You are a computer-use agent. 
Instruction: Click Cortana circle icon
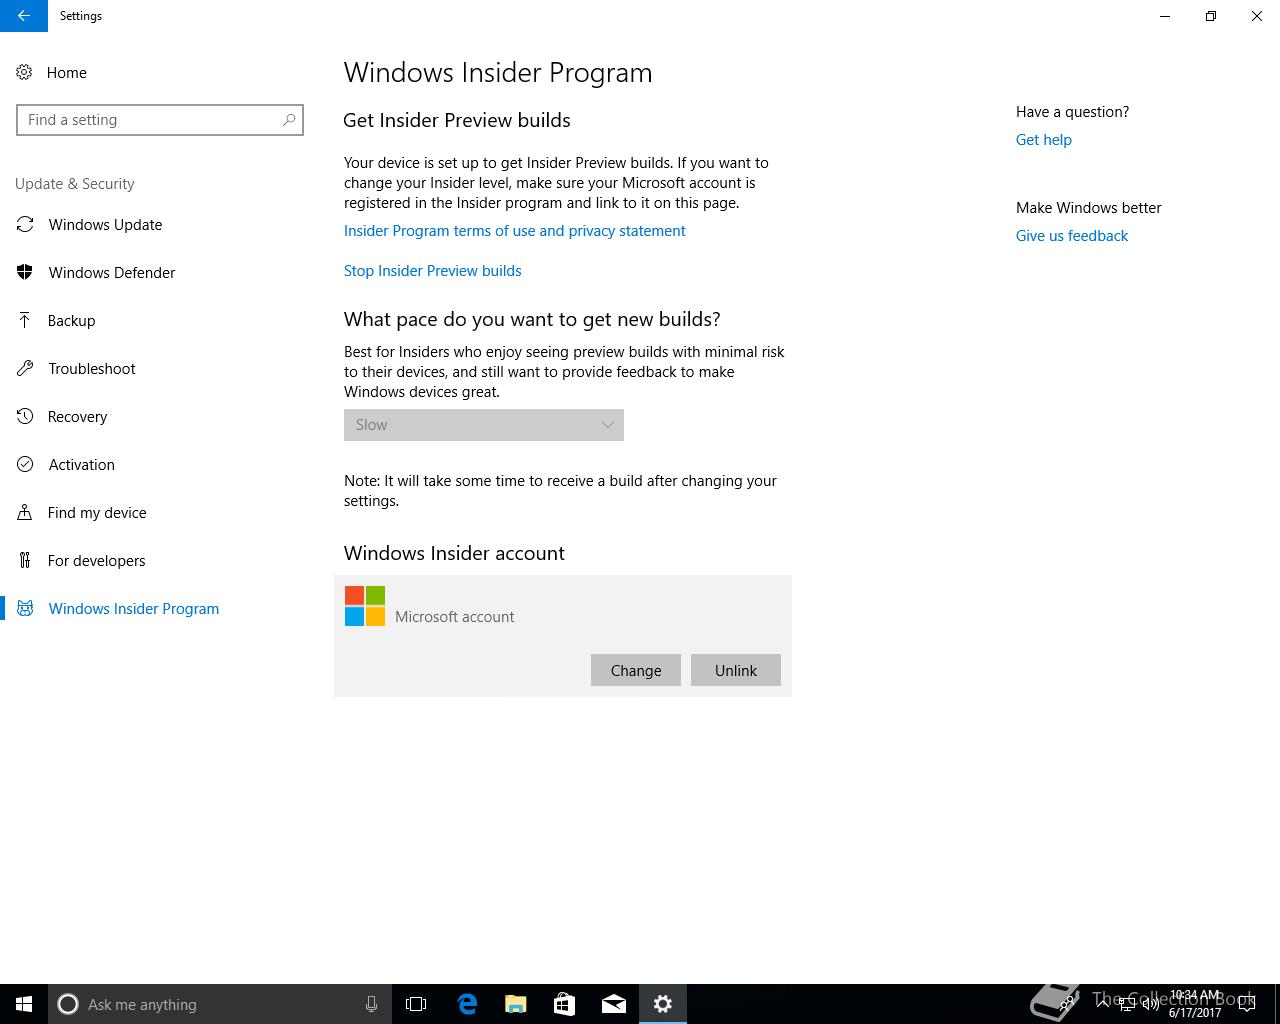(68, 1004)
